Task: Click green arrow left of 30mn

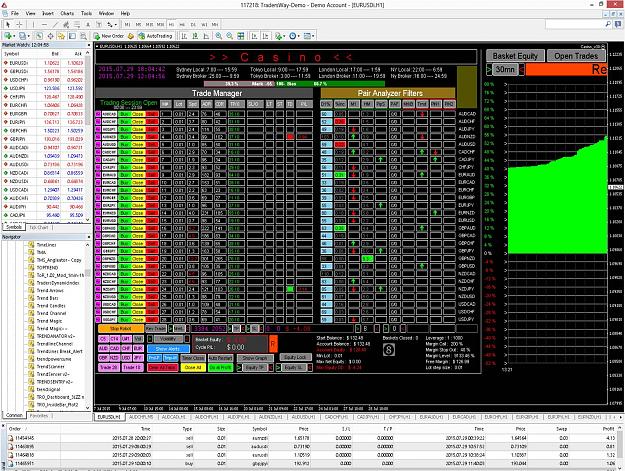Action: 489,69
